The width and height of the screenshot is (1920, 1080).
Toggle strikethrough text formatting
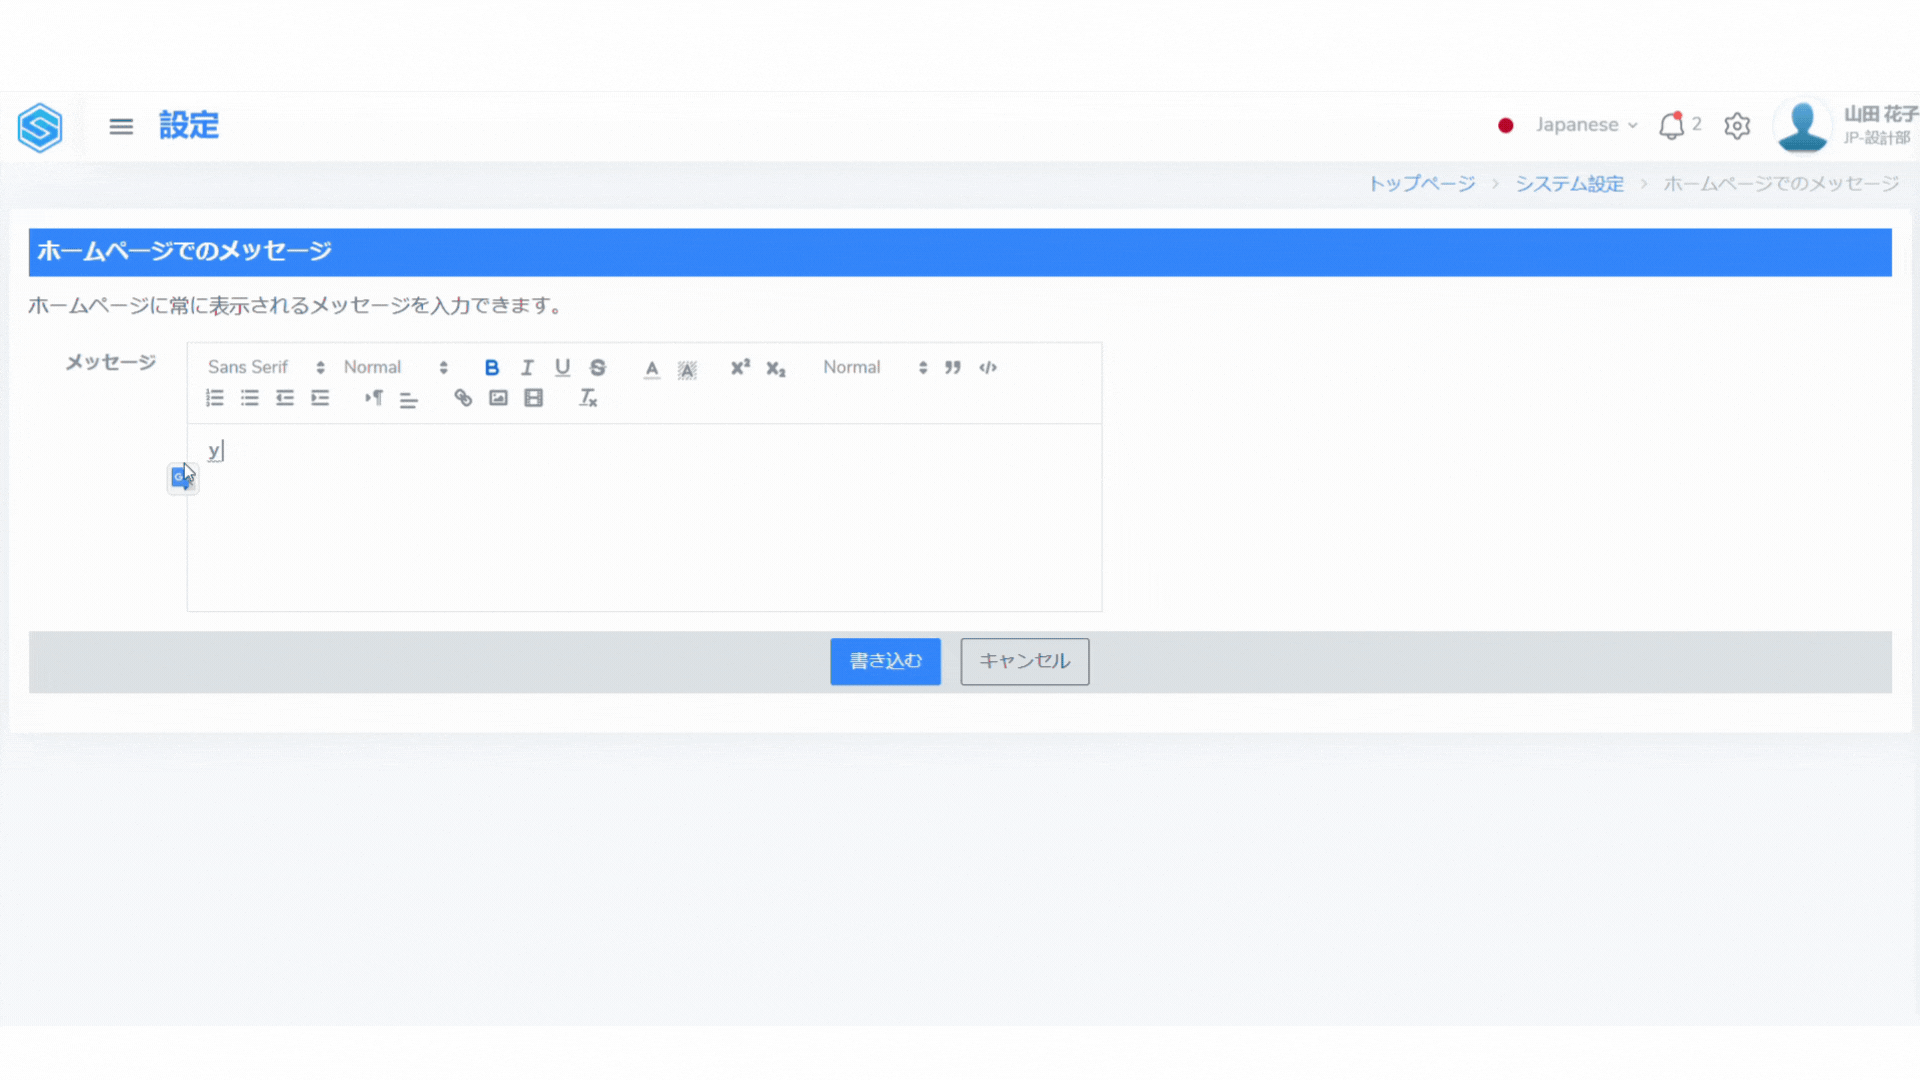[598, 368]
